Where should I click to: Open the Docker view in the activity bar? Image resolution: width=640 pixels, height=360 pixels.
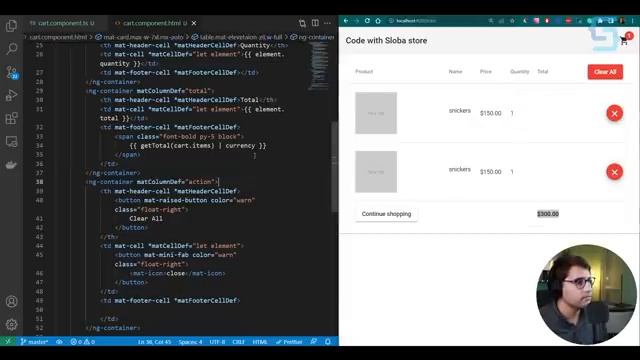coord(11,165)
